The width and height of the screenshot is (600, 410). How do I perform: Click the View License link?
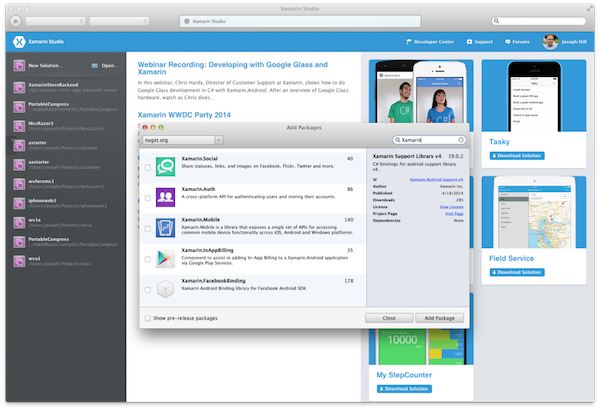tap(451, 207)
